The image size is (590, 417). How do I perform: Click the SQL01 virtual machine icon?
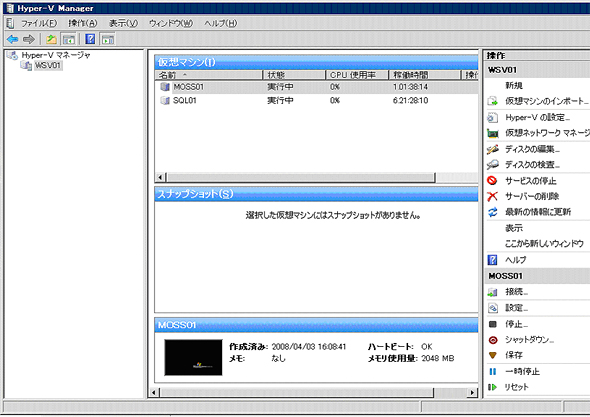pos(165,100)
